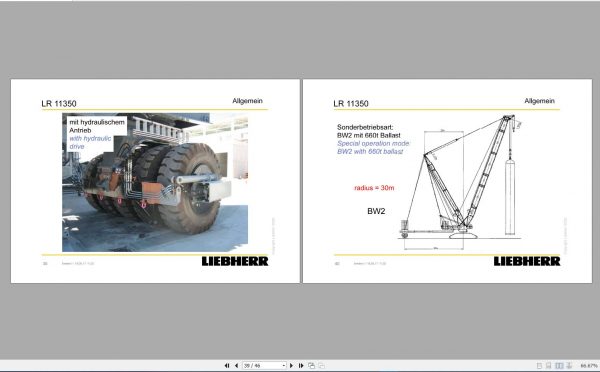This screenshot has height=372, width=600.
Task: Switch to continuous page layout
Action: pyautogui.click(x=548, y=366)
